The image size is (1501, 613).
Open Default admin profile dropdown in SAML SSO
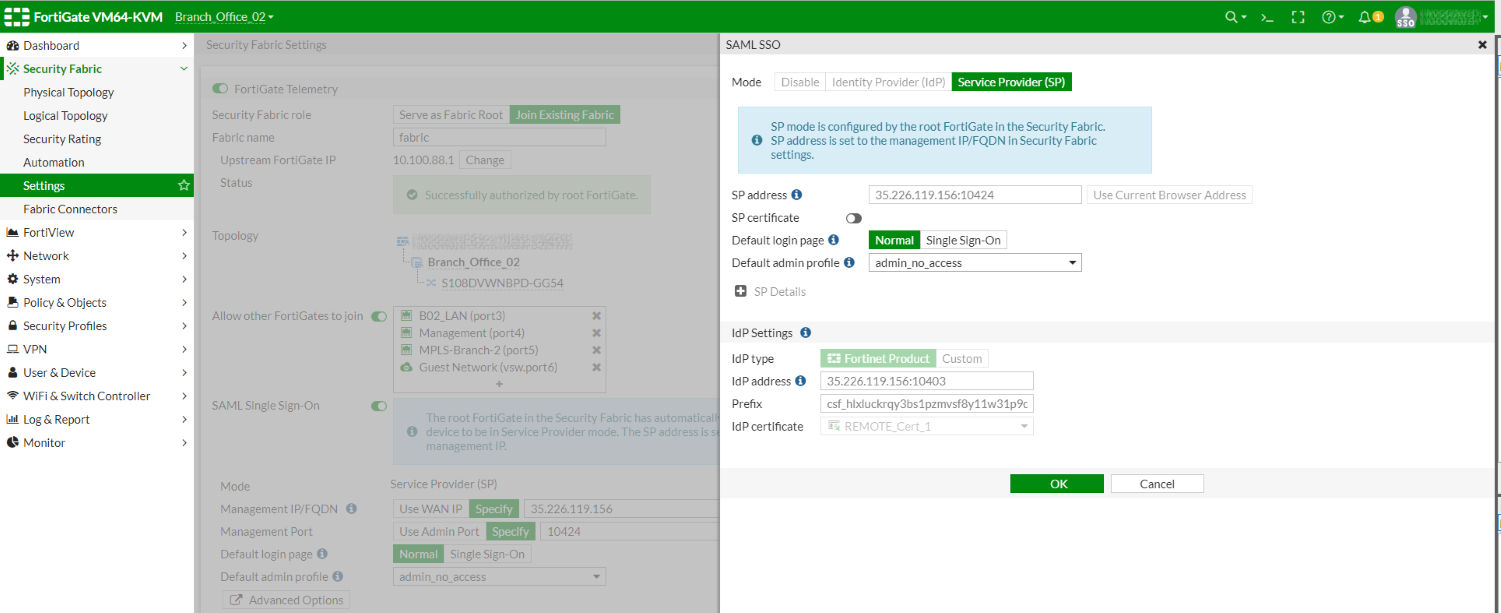tap(975, 263)
